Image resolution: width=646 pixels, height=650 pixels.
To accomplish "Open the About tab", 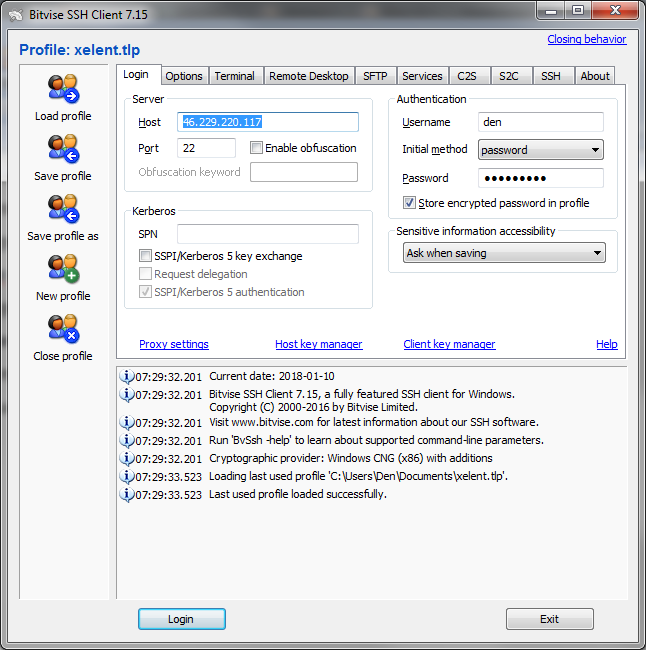I will click(595, 76).
